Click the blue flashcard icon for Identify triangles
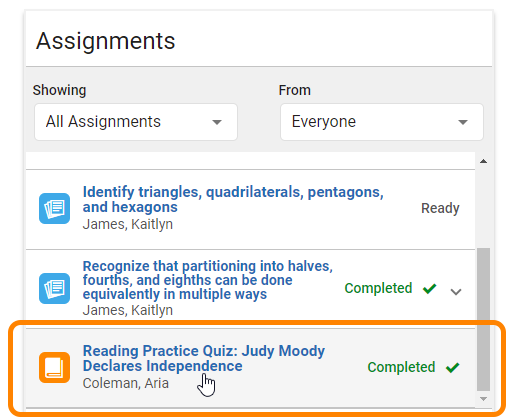513x417 pixels. 54,208
